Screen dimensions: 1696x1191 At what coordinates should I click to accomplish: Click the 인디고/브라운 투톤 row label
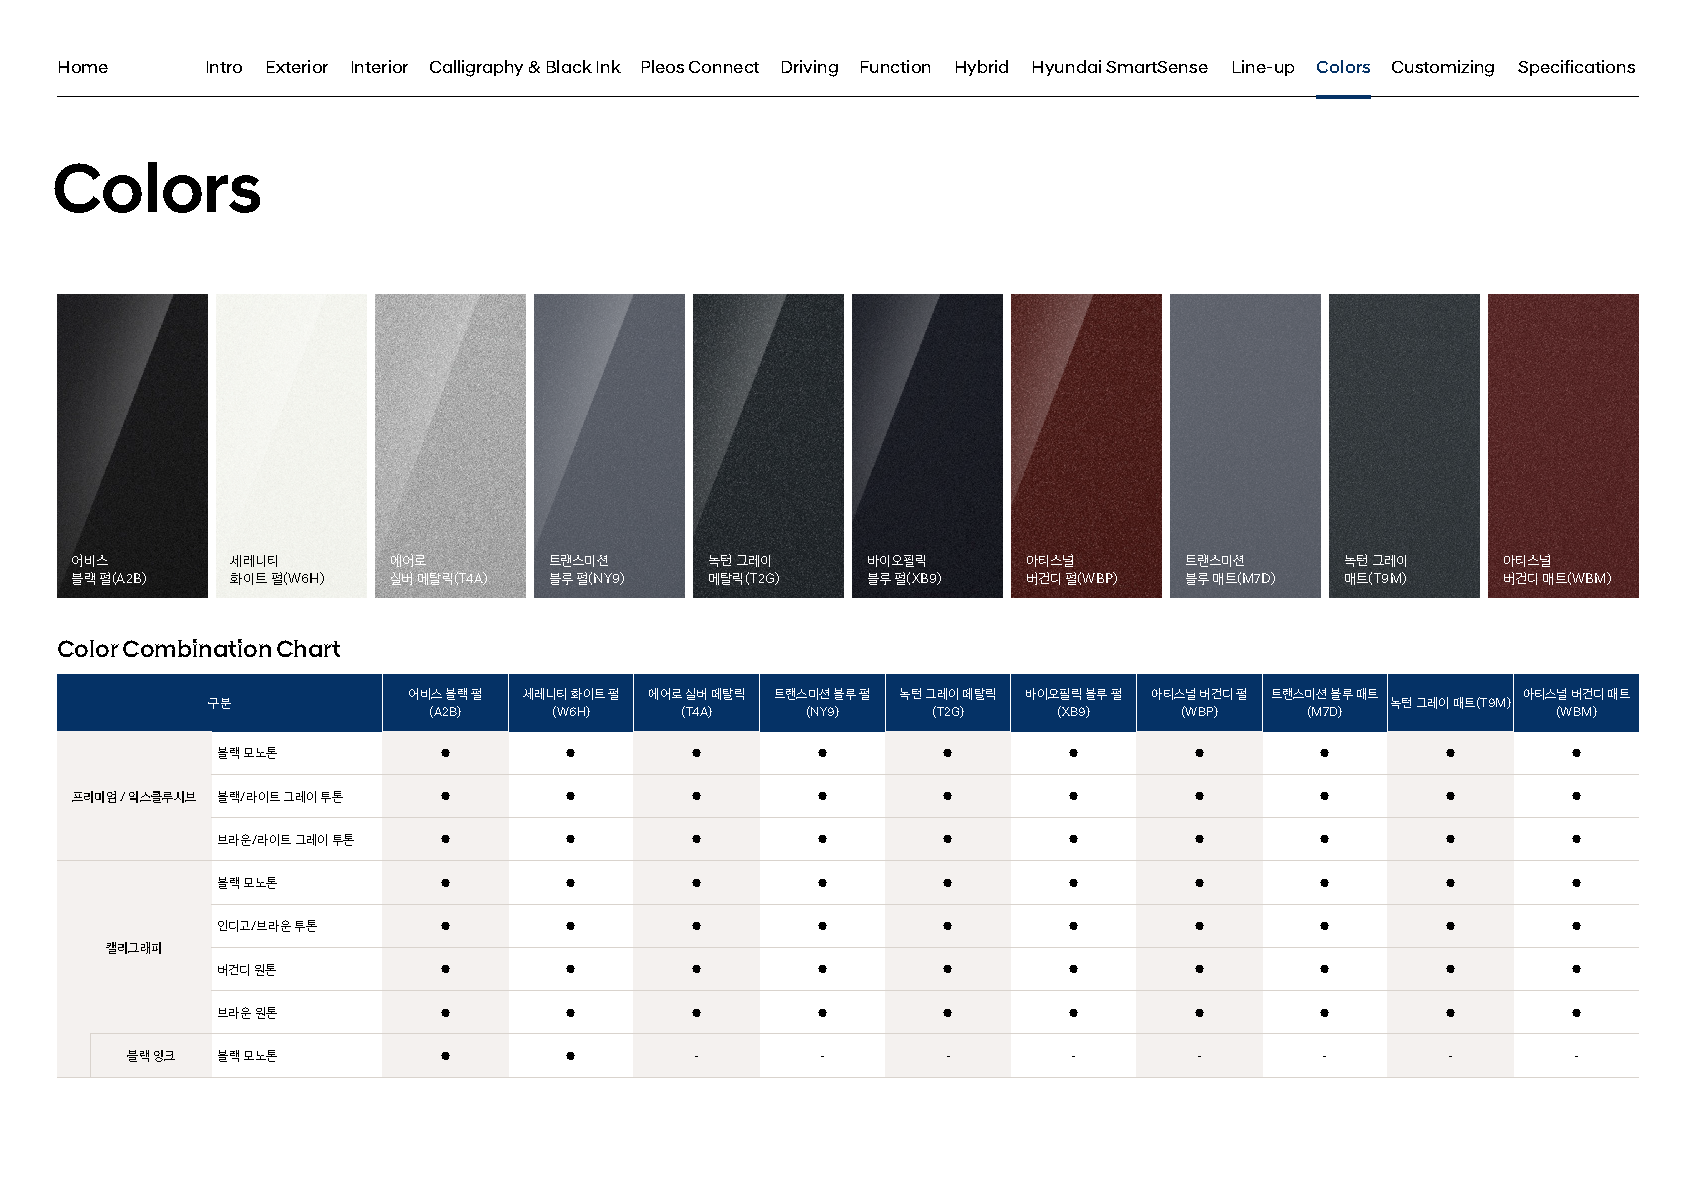[x=267, y=926]
